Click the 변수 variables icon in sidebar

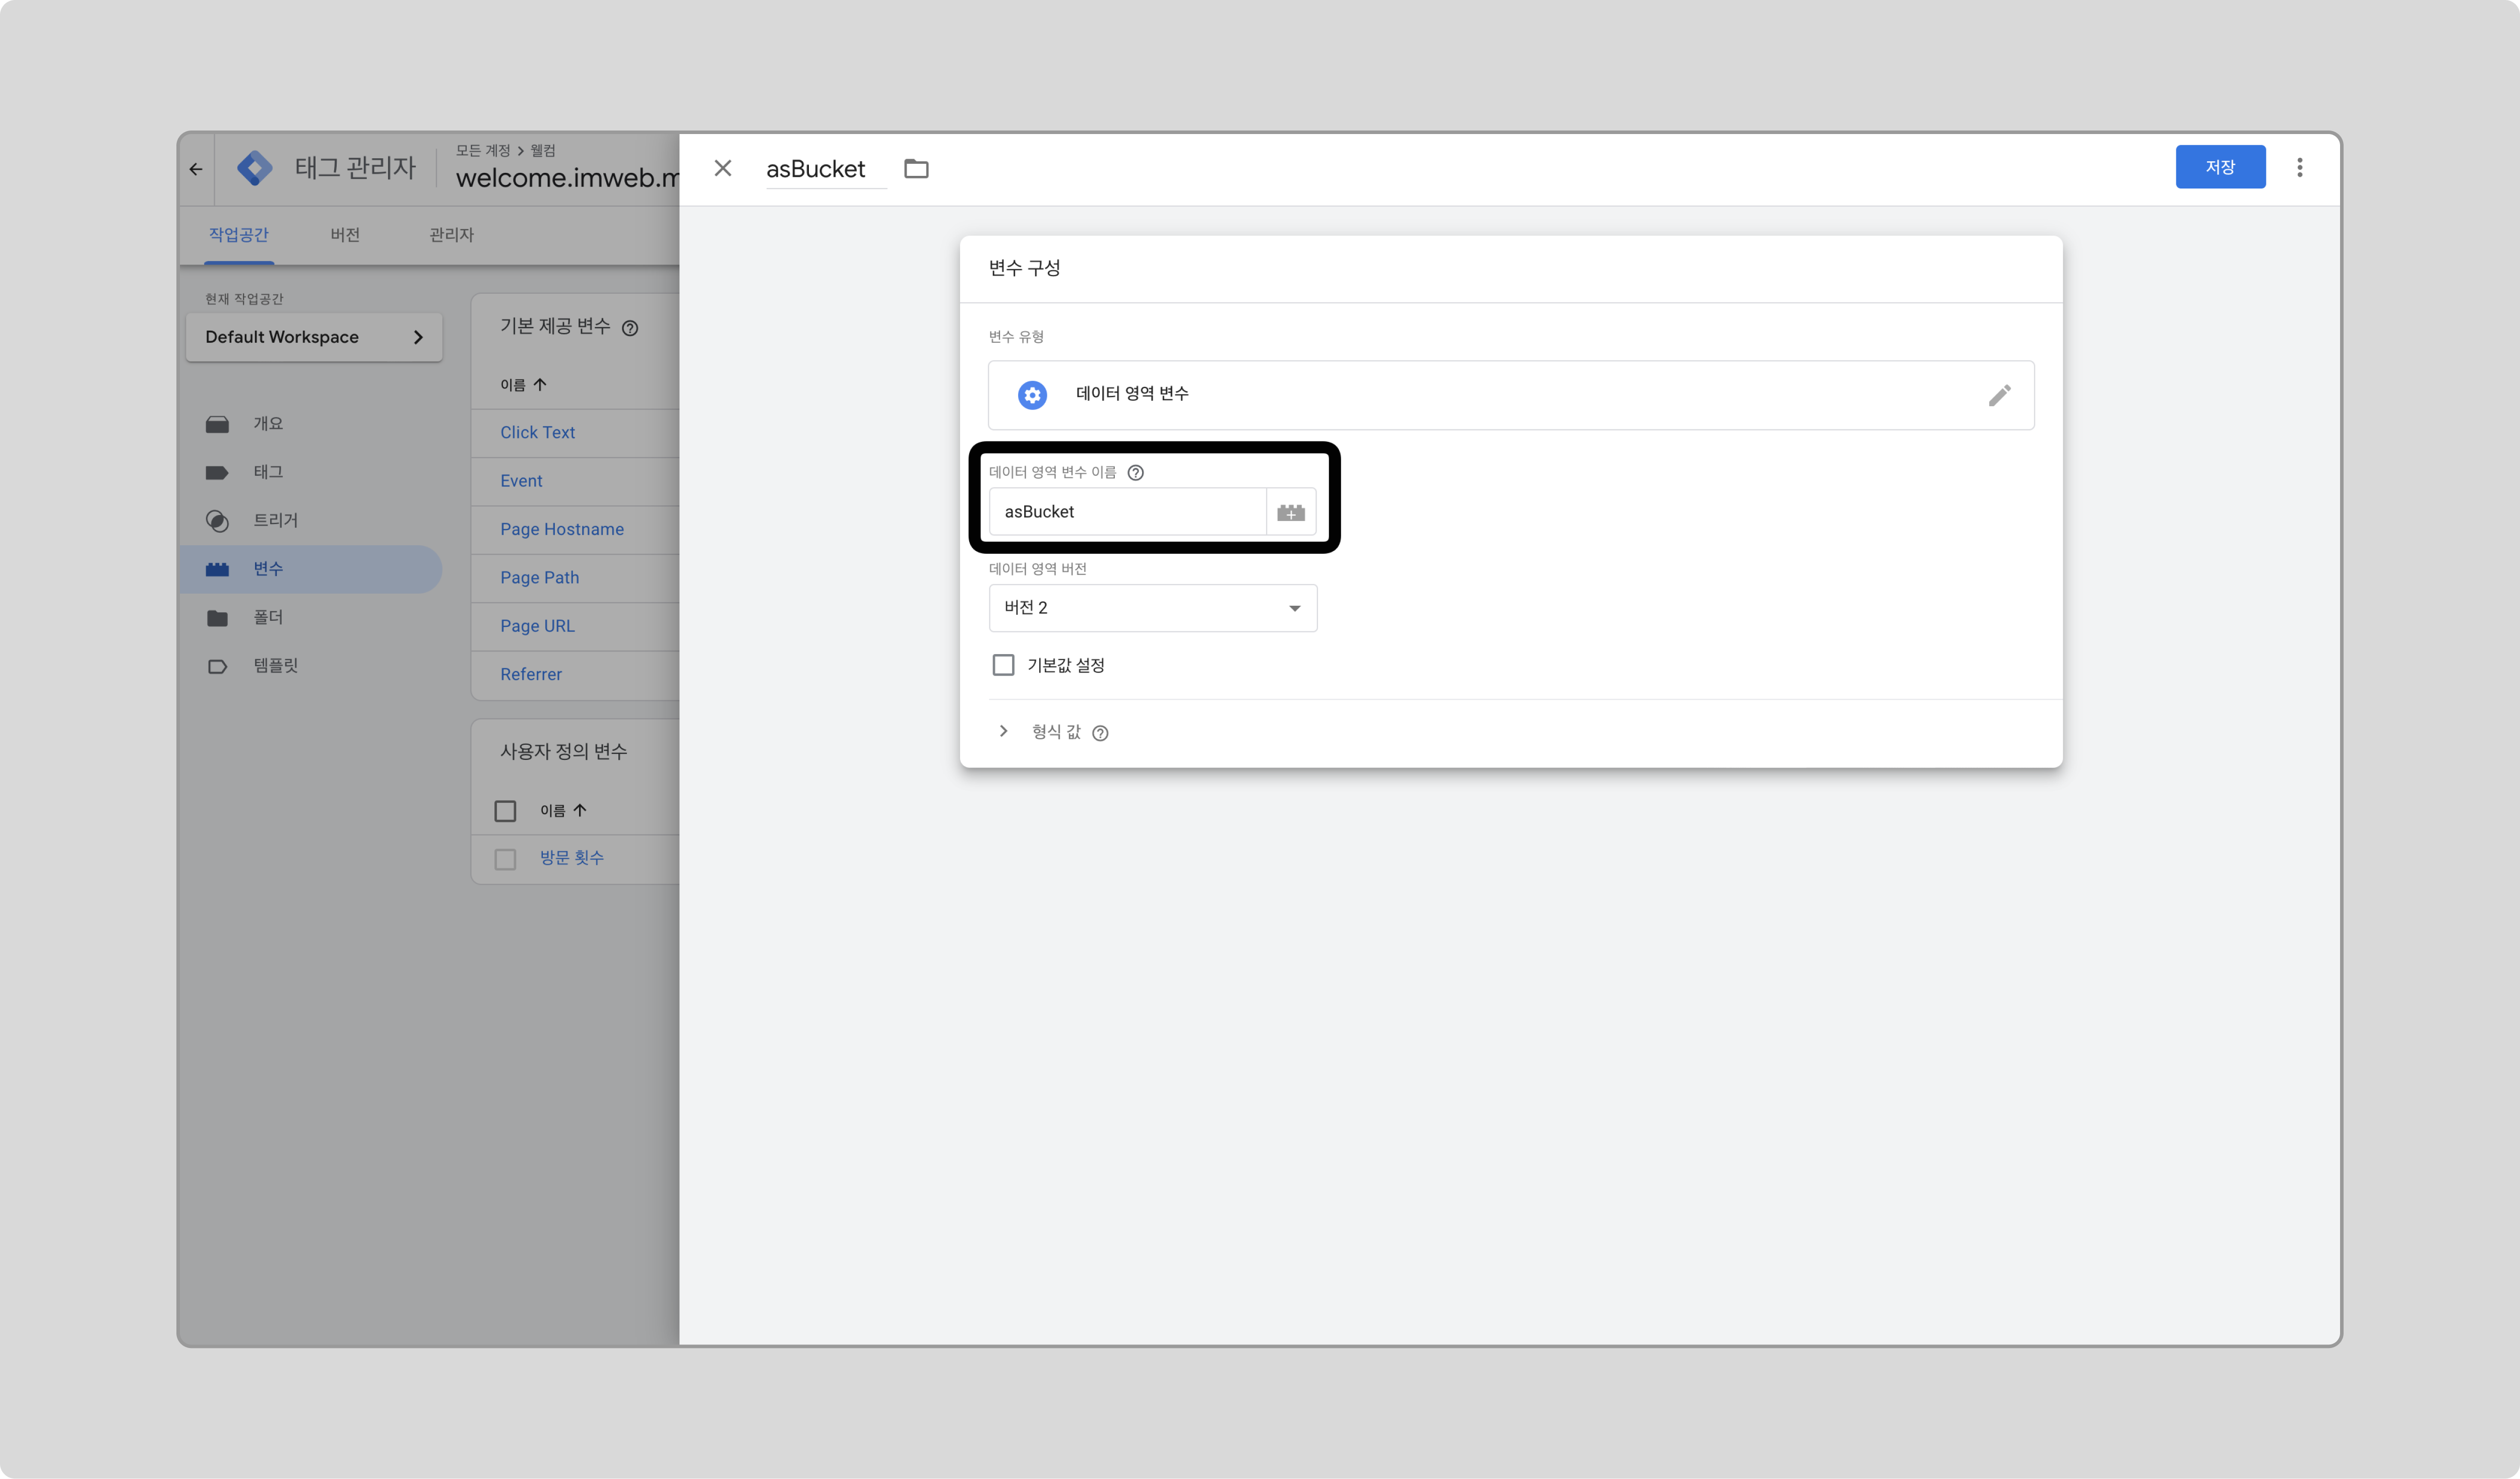pyautogui.click(x=217, y=569)
